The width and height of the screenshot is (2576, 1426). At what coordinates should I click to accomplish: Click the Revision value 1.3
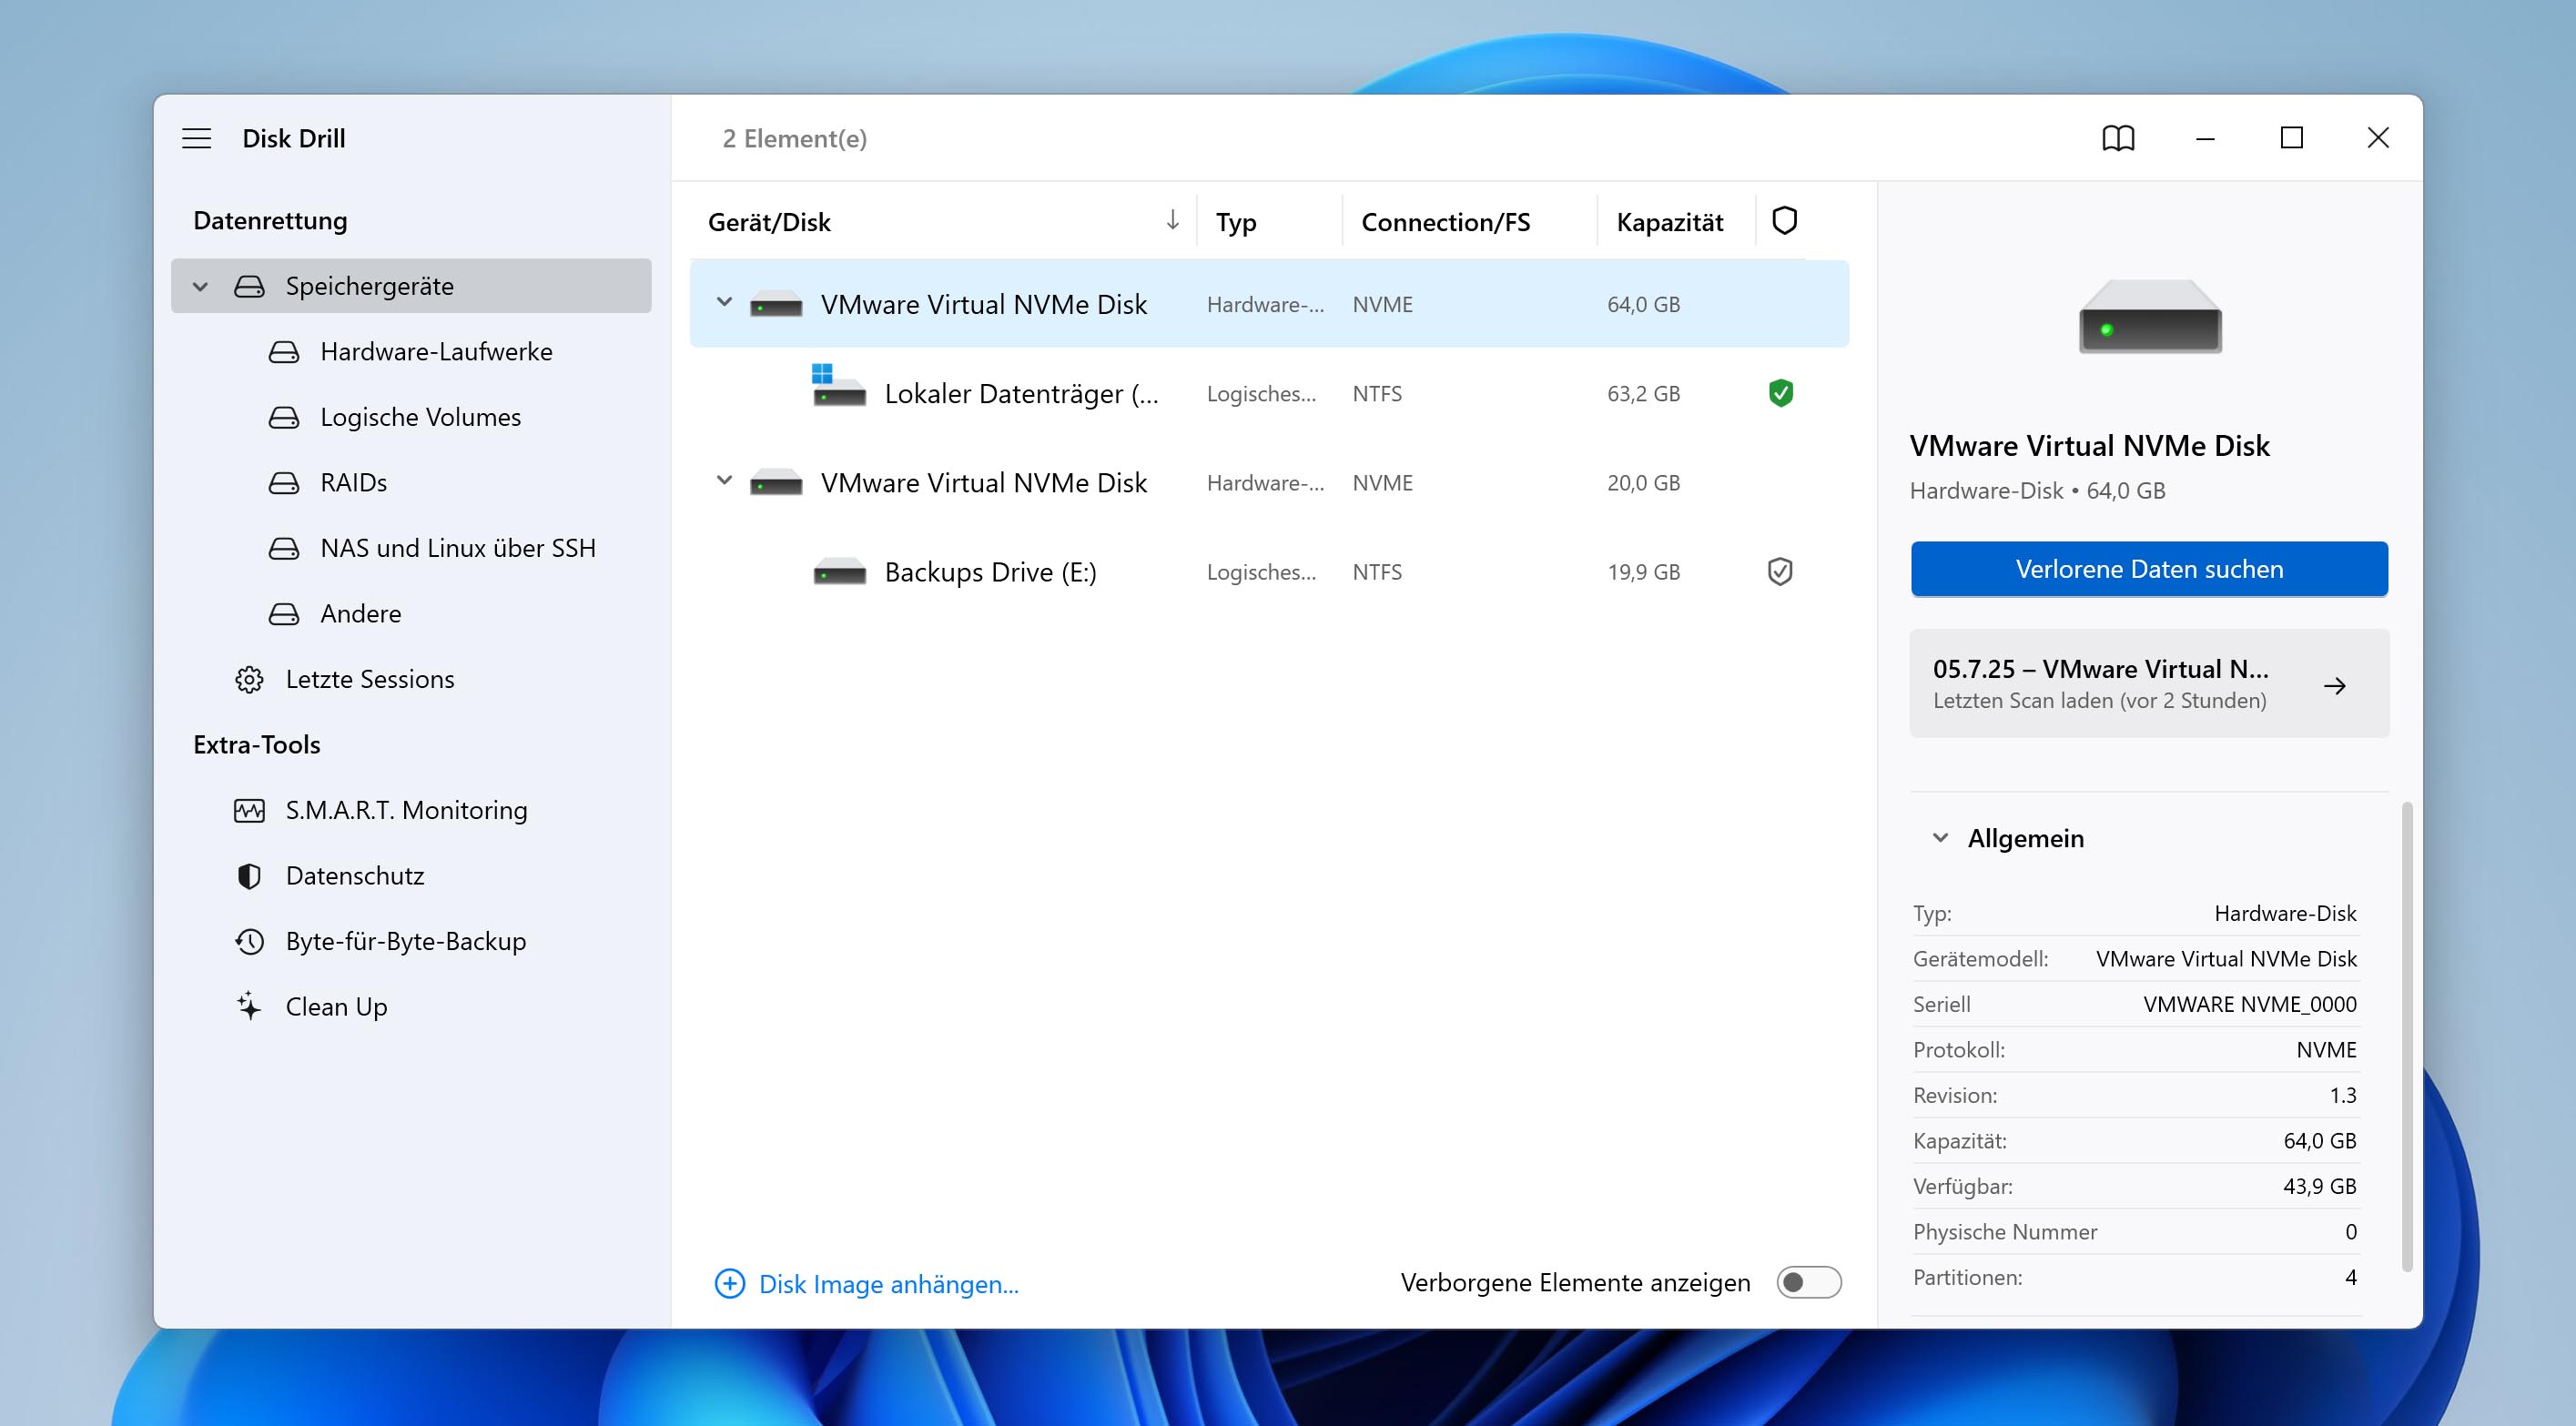(x=2342, y=1095)
